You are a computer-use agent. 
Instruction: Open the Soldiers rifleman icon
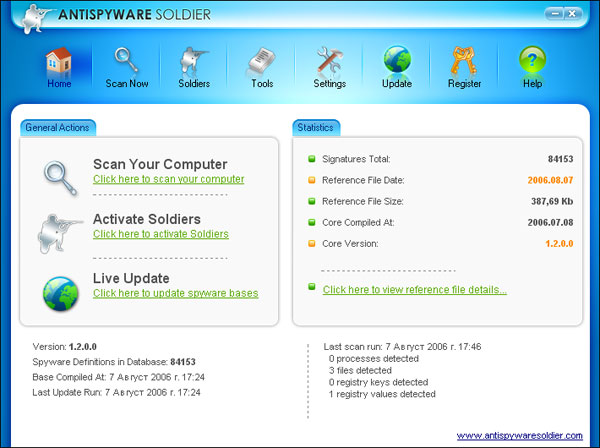click(194, 60)
